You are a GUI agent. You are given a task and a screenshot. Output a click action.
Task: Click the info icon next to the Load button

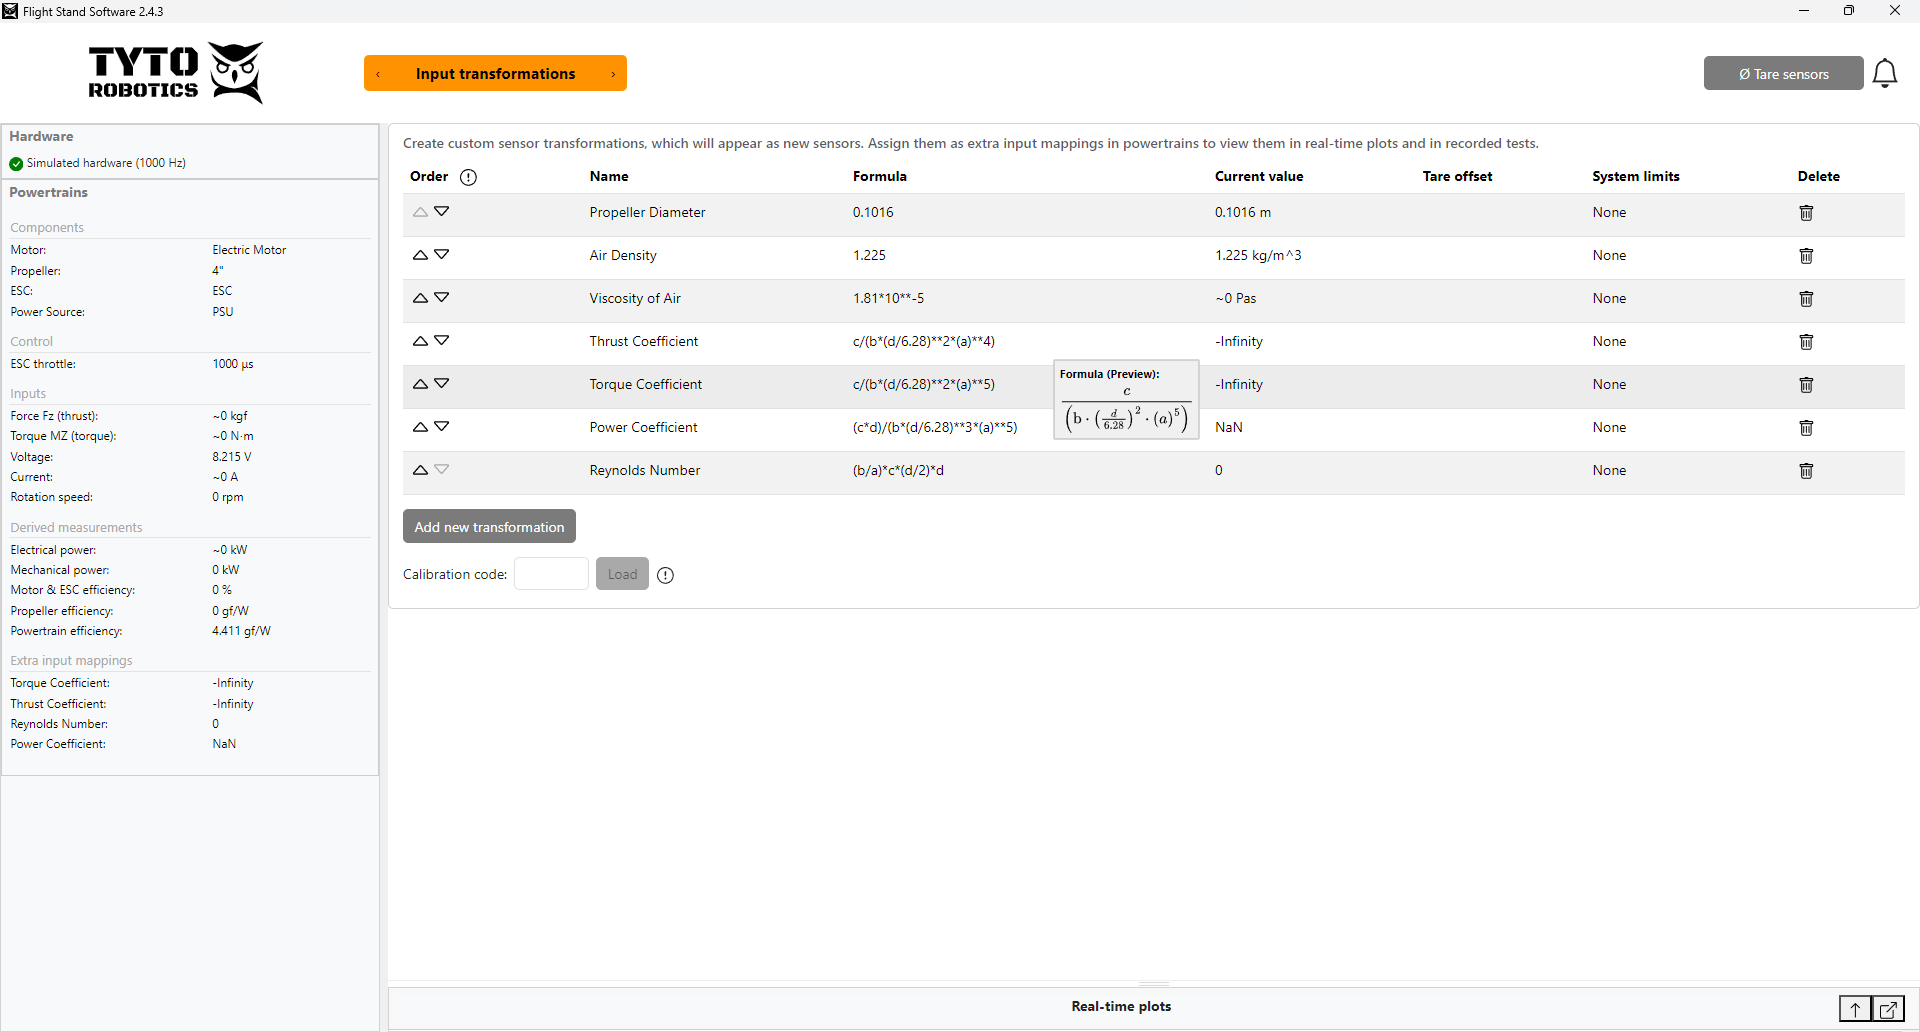click(x=665, y=575)
